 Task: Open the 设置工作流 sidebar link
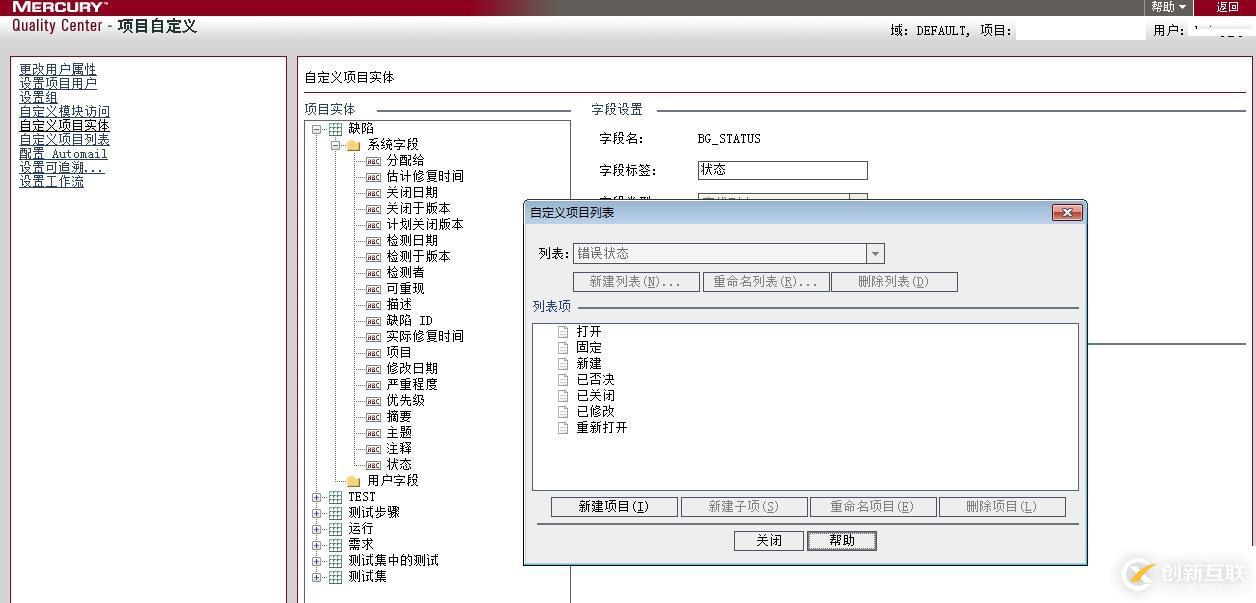50,181
